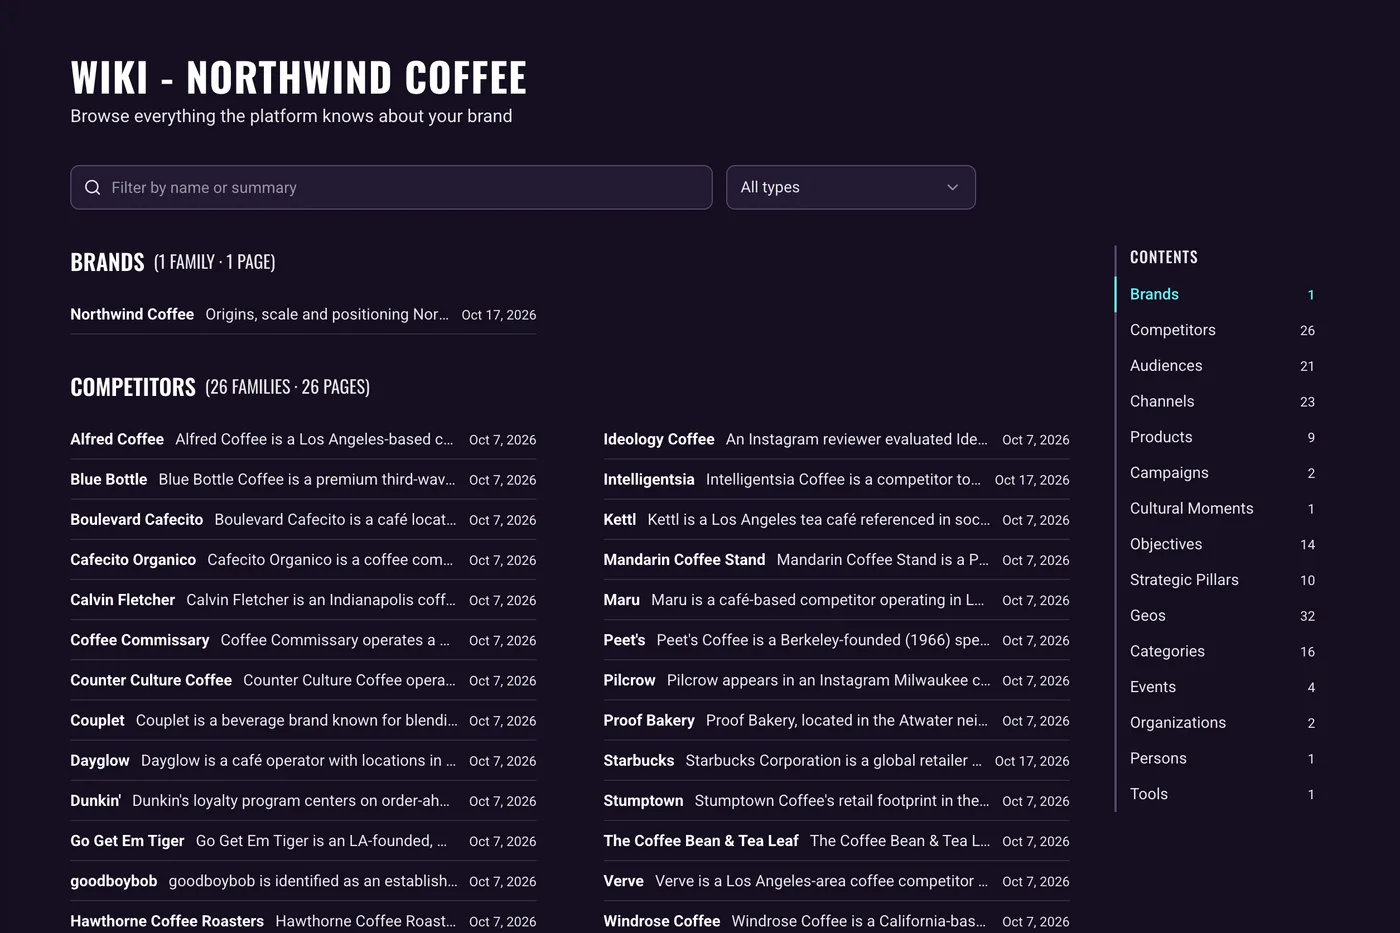This screenshot has width=1400, height=933.
Task: Open the Go Get Em Tiger page
Action: click(303, 841)
